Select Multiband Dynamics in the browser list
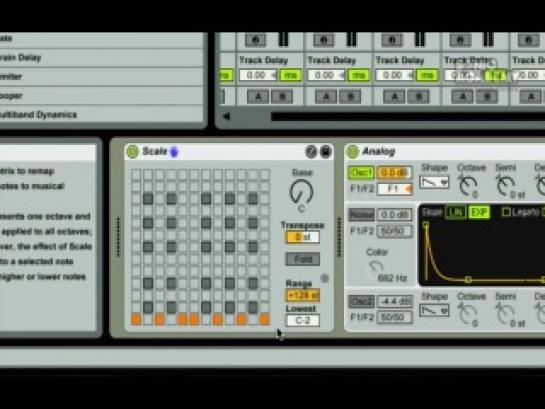Screen dimensions: 545x409 (101, 115)
